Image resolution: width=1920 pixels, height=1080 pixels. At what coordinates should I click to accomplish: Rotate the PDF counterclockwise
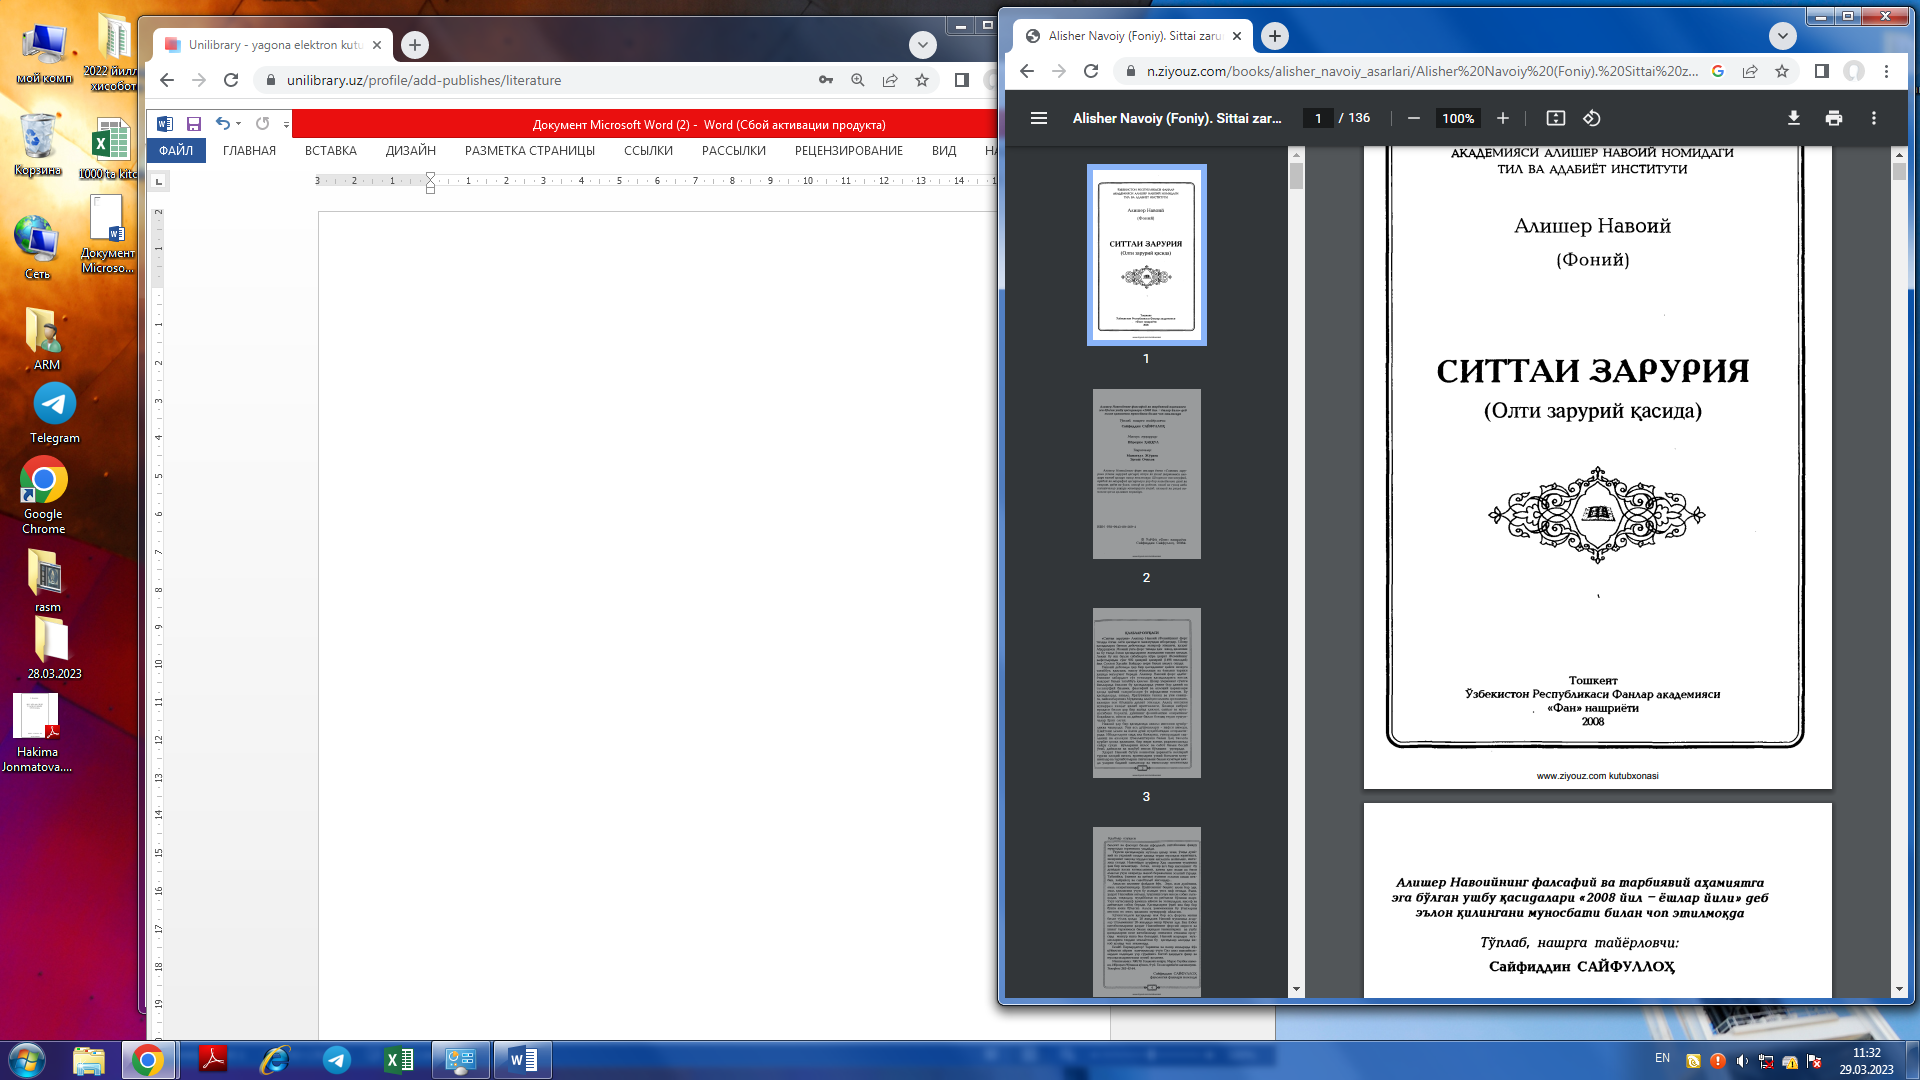click(1591, 118)
